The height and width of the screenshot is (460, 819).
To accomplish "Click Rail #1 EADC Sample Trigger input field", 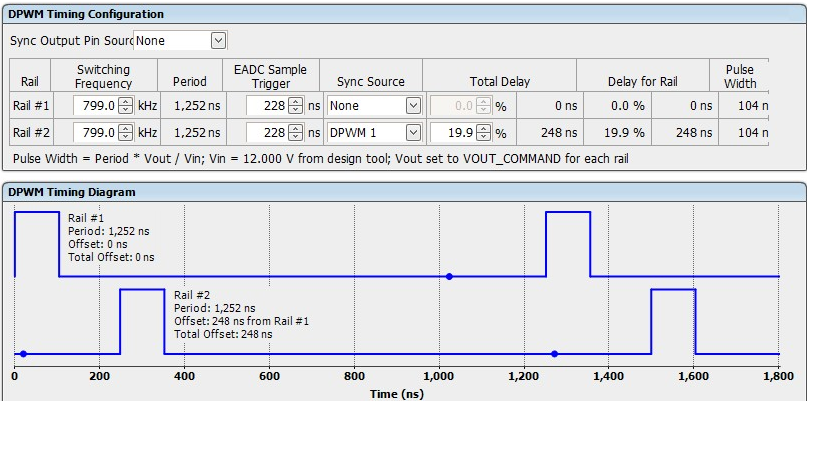I will [267, 105].
